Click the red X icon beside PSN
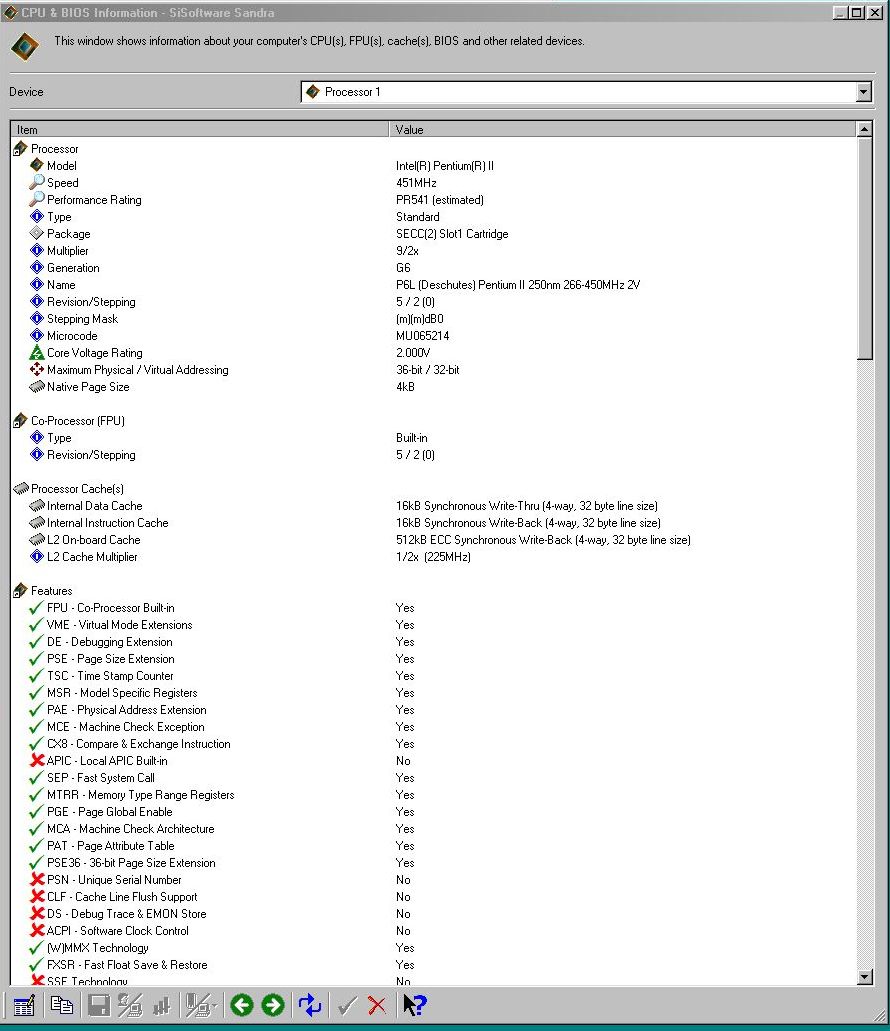 (x=37, y=880)
